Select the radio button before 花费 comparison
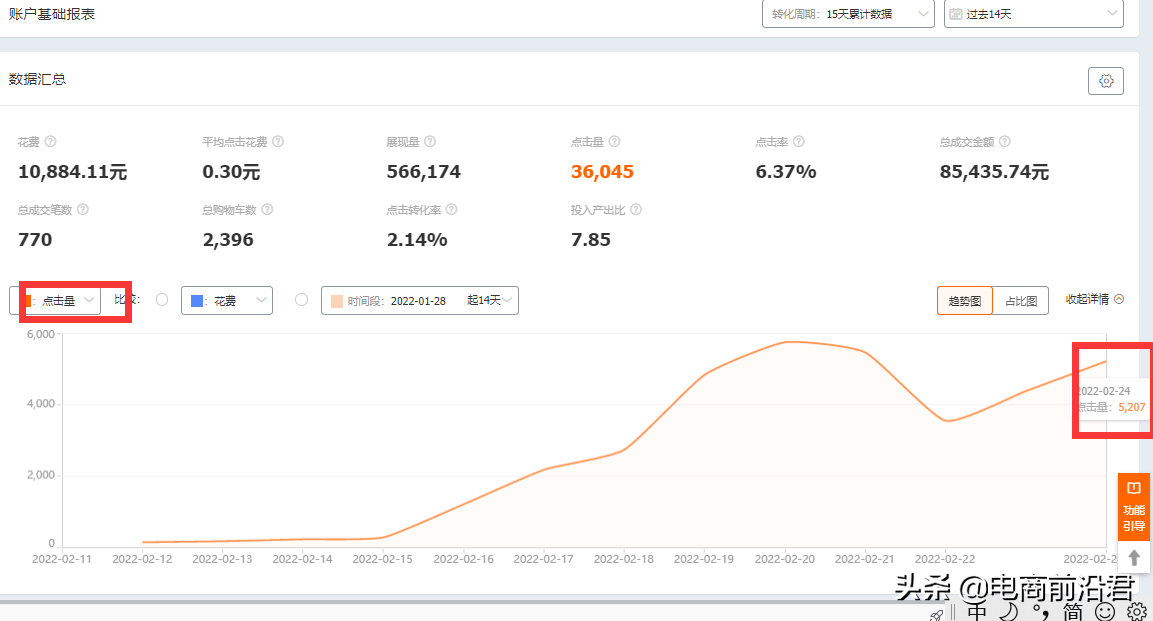 [x=162, y=299]
